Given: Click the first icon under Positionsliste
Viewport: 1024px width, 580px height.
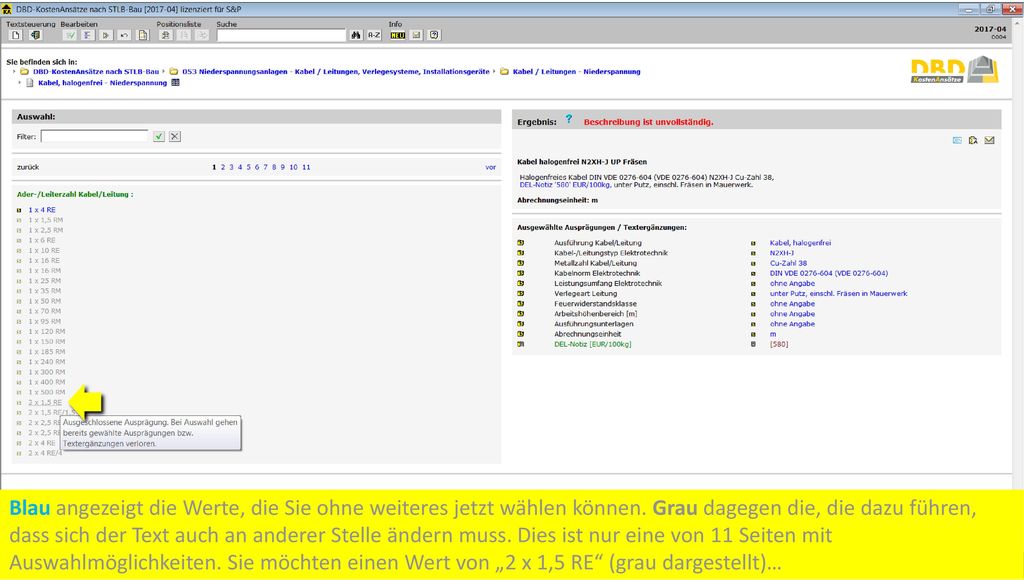Looking at the screenshot, I should click(166, 35).
